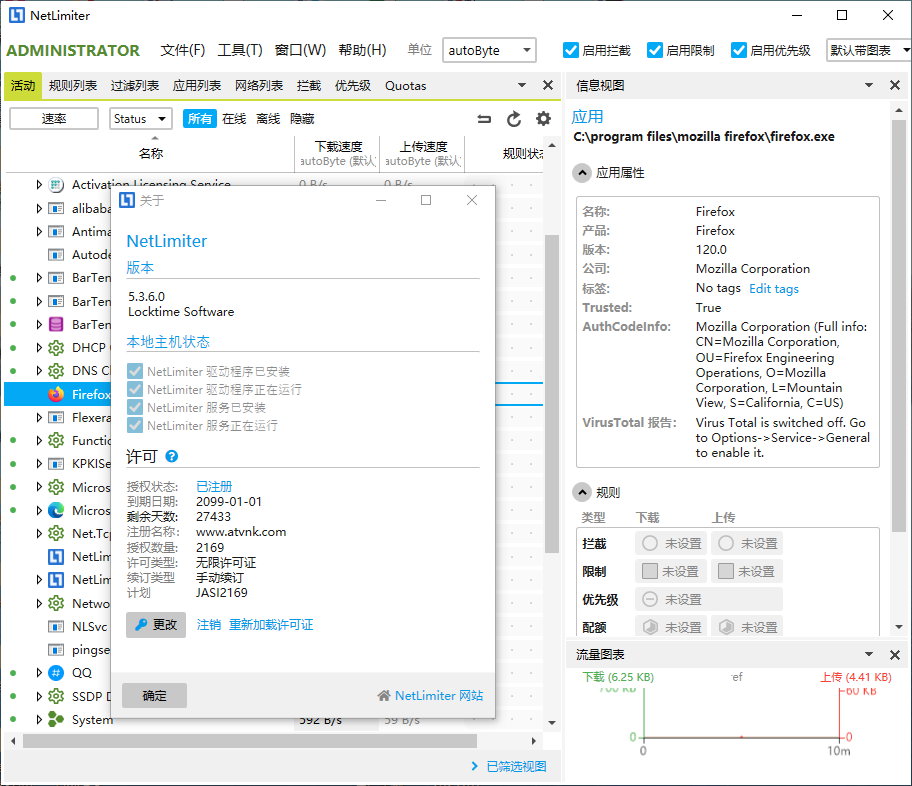This screenshot has width=912, height=786.
Task: Open the 窗口(W) menu
Action: coord(300,51)
